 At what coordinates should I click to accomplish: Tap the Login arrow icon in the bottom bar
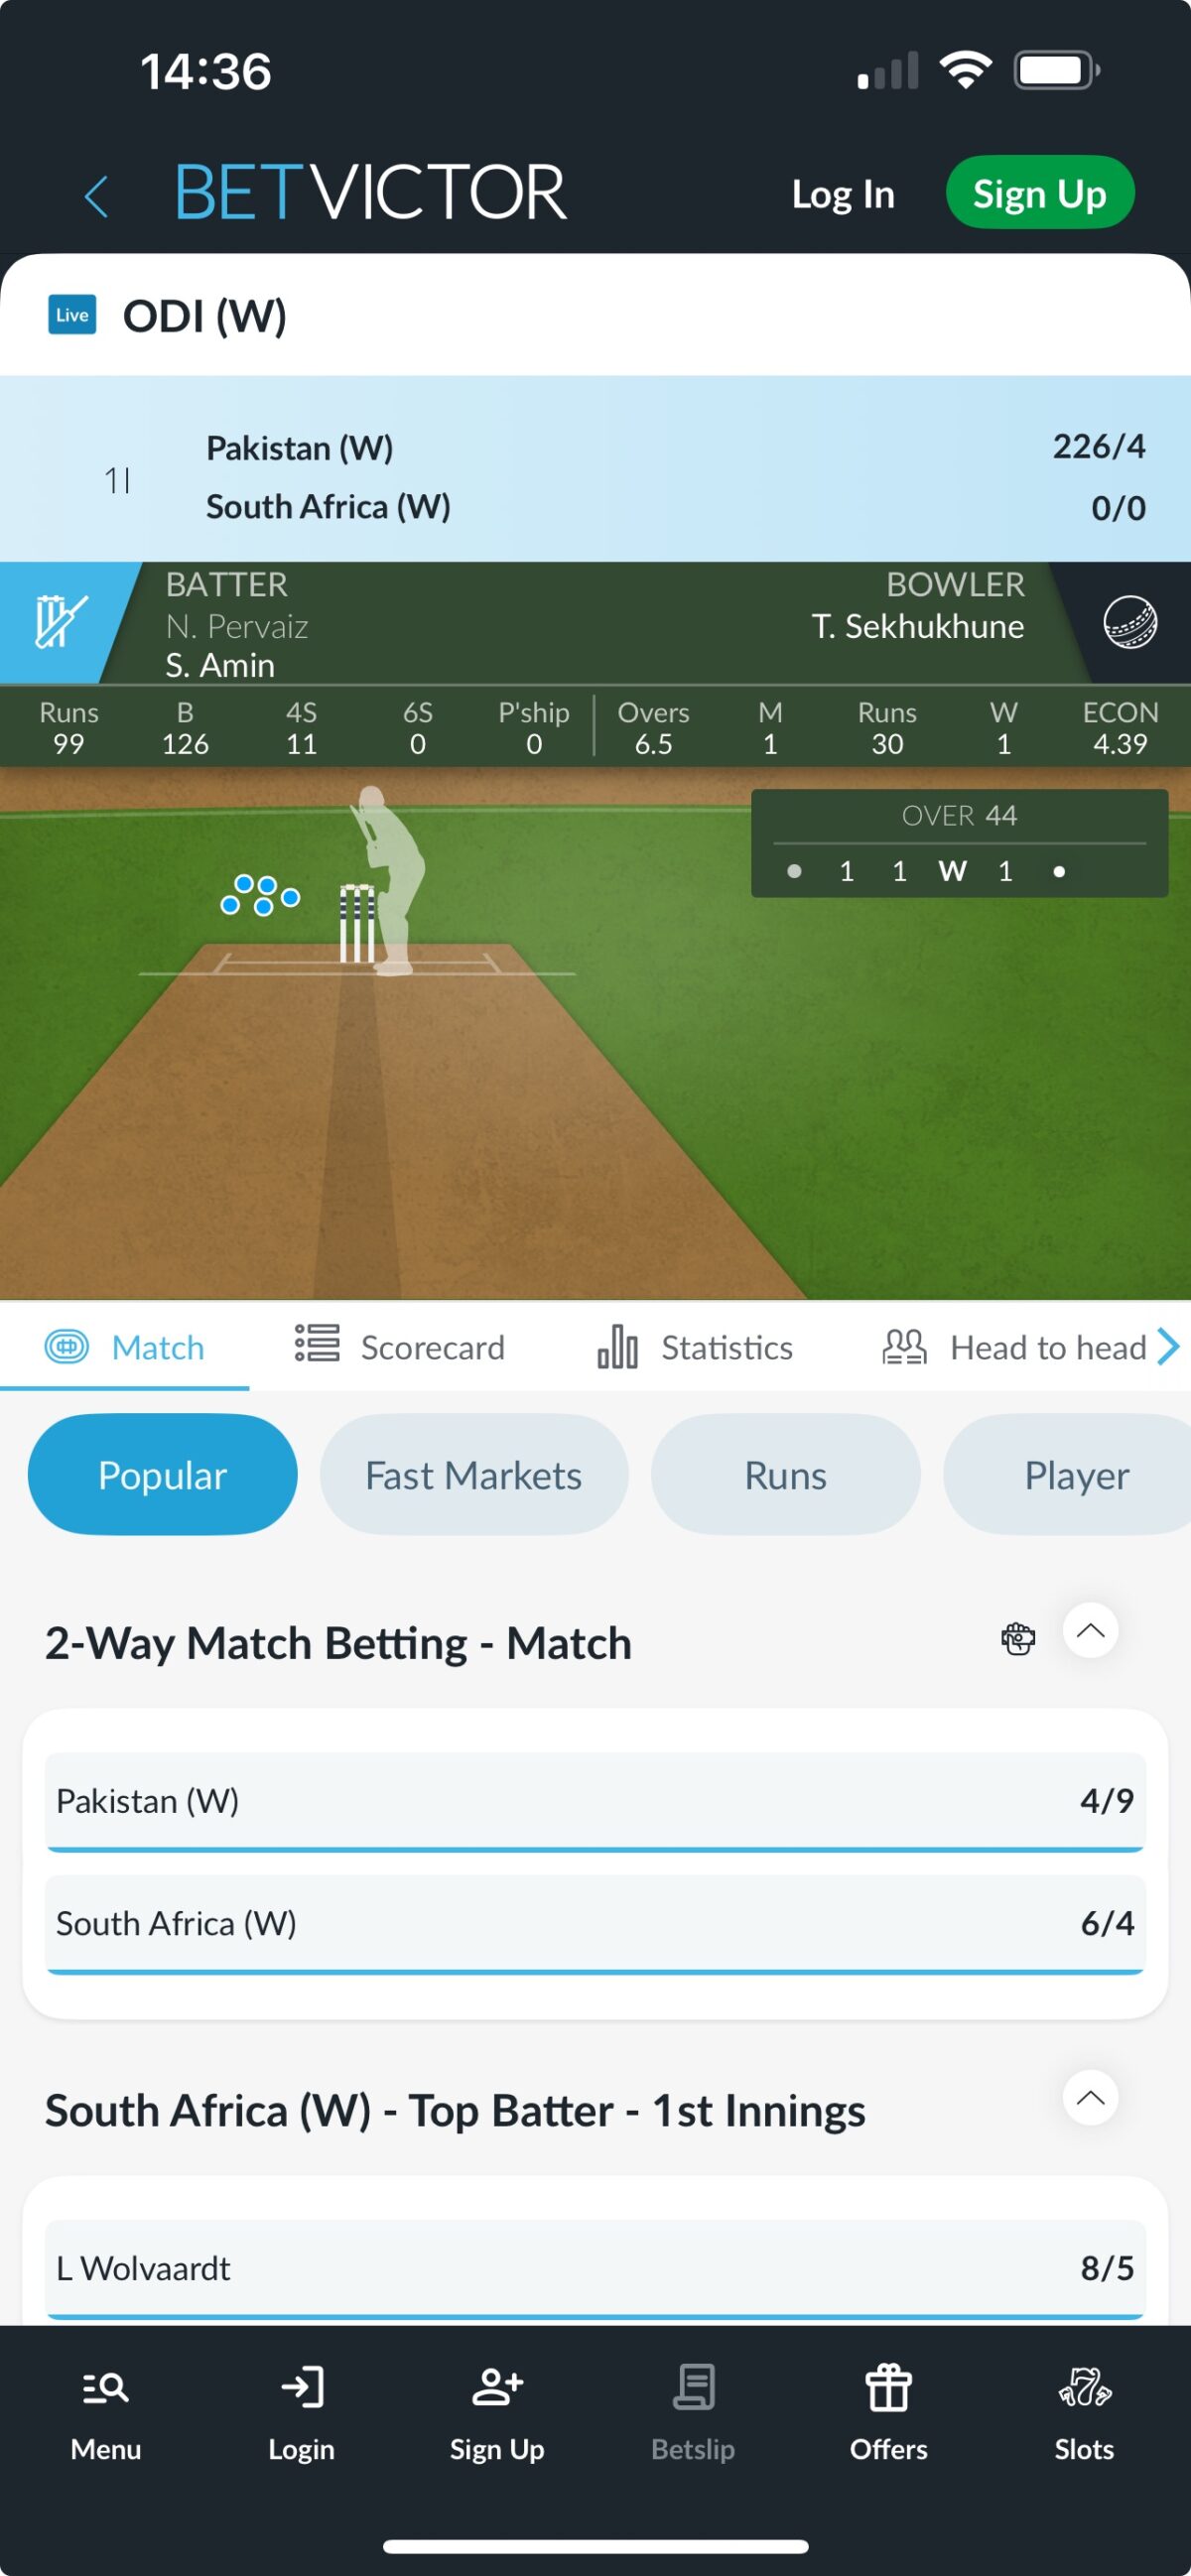[301, 2387]
